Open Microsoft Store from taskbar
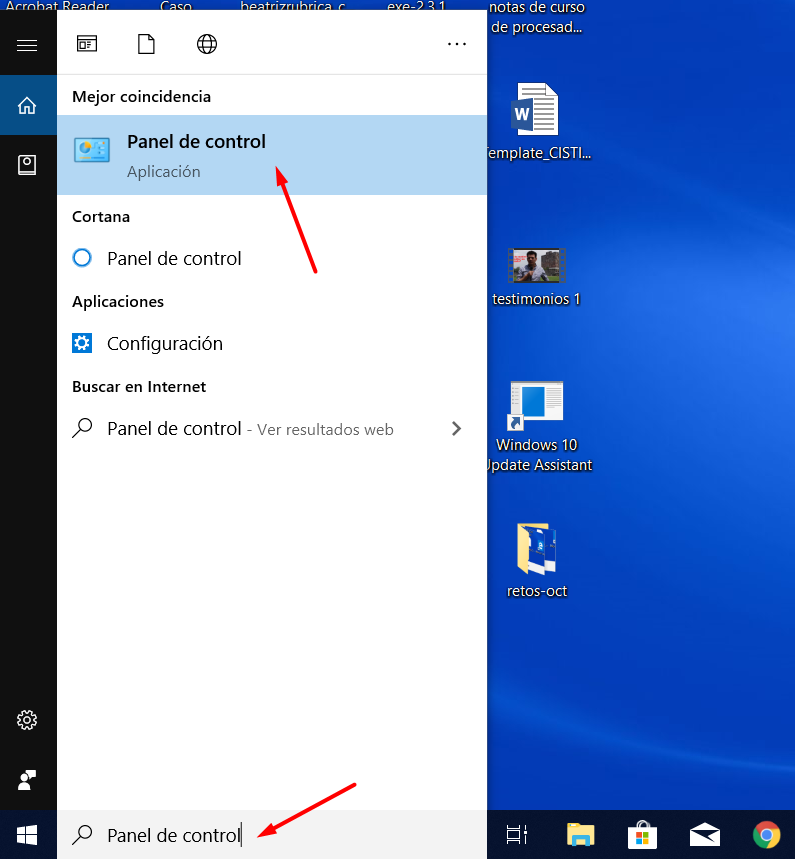This screenshot has width=795, height=859. (x=642, y=835)
